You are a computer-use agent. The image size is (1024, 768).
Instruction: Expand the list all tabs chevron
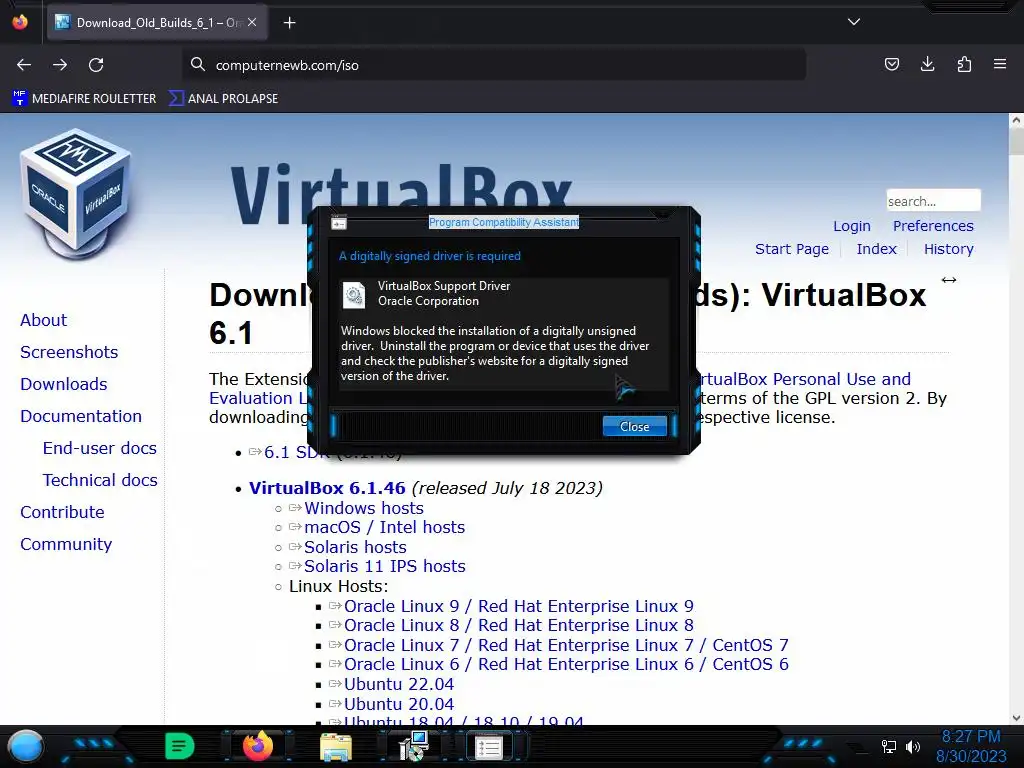[x=854, y=22]
